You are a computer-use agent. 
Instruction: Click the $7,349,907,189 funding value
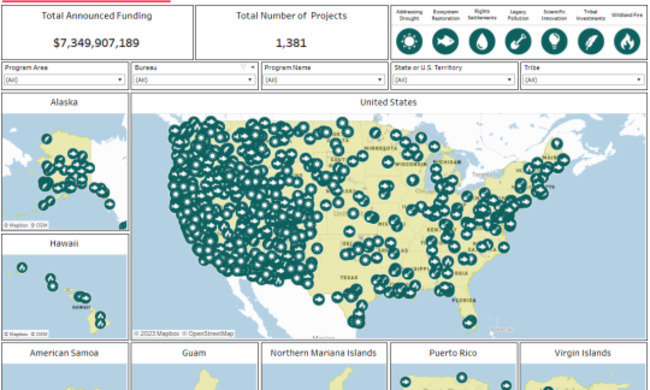point(97,43)
